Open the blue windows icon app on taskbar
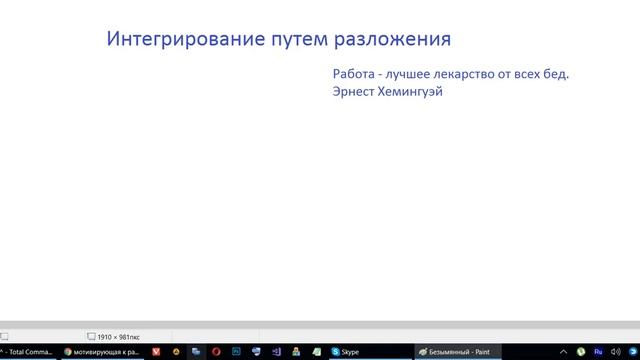This screenshot has height=360, width=640. 196,352
